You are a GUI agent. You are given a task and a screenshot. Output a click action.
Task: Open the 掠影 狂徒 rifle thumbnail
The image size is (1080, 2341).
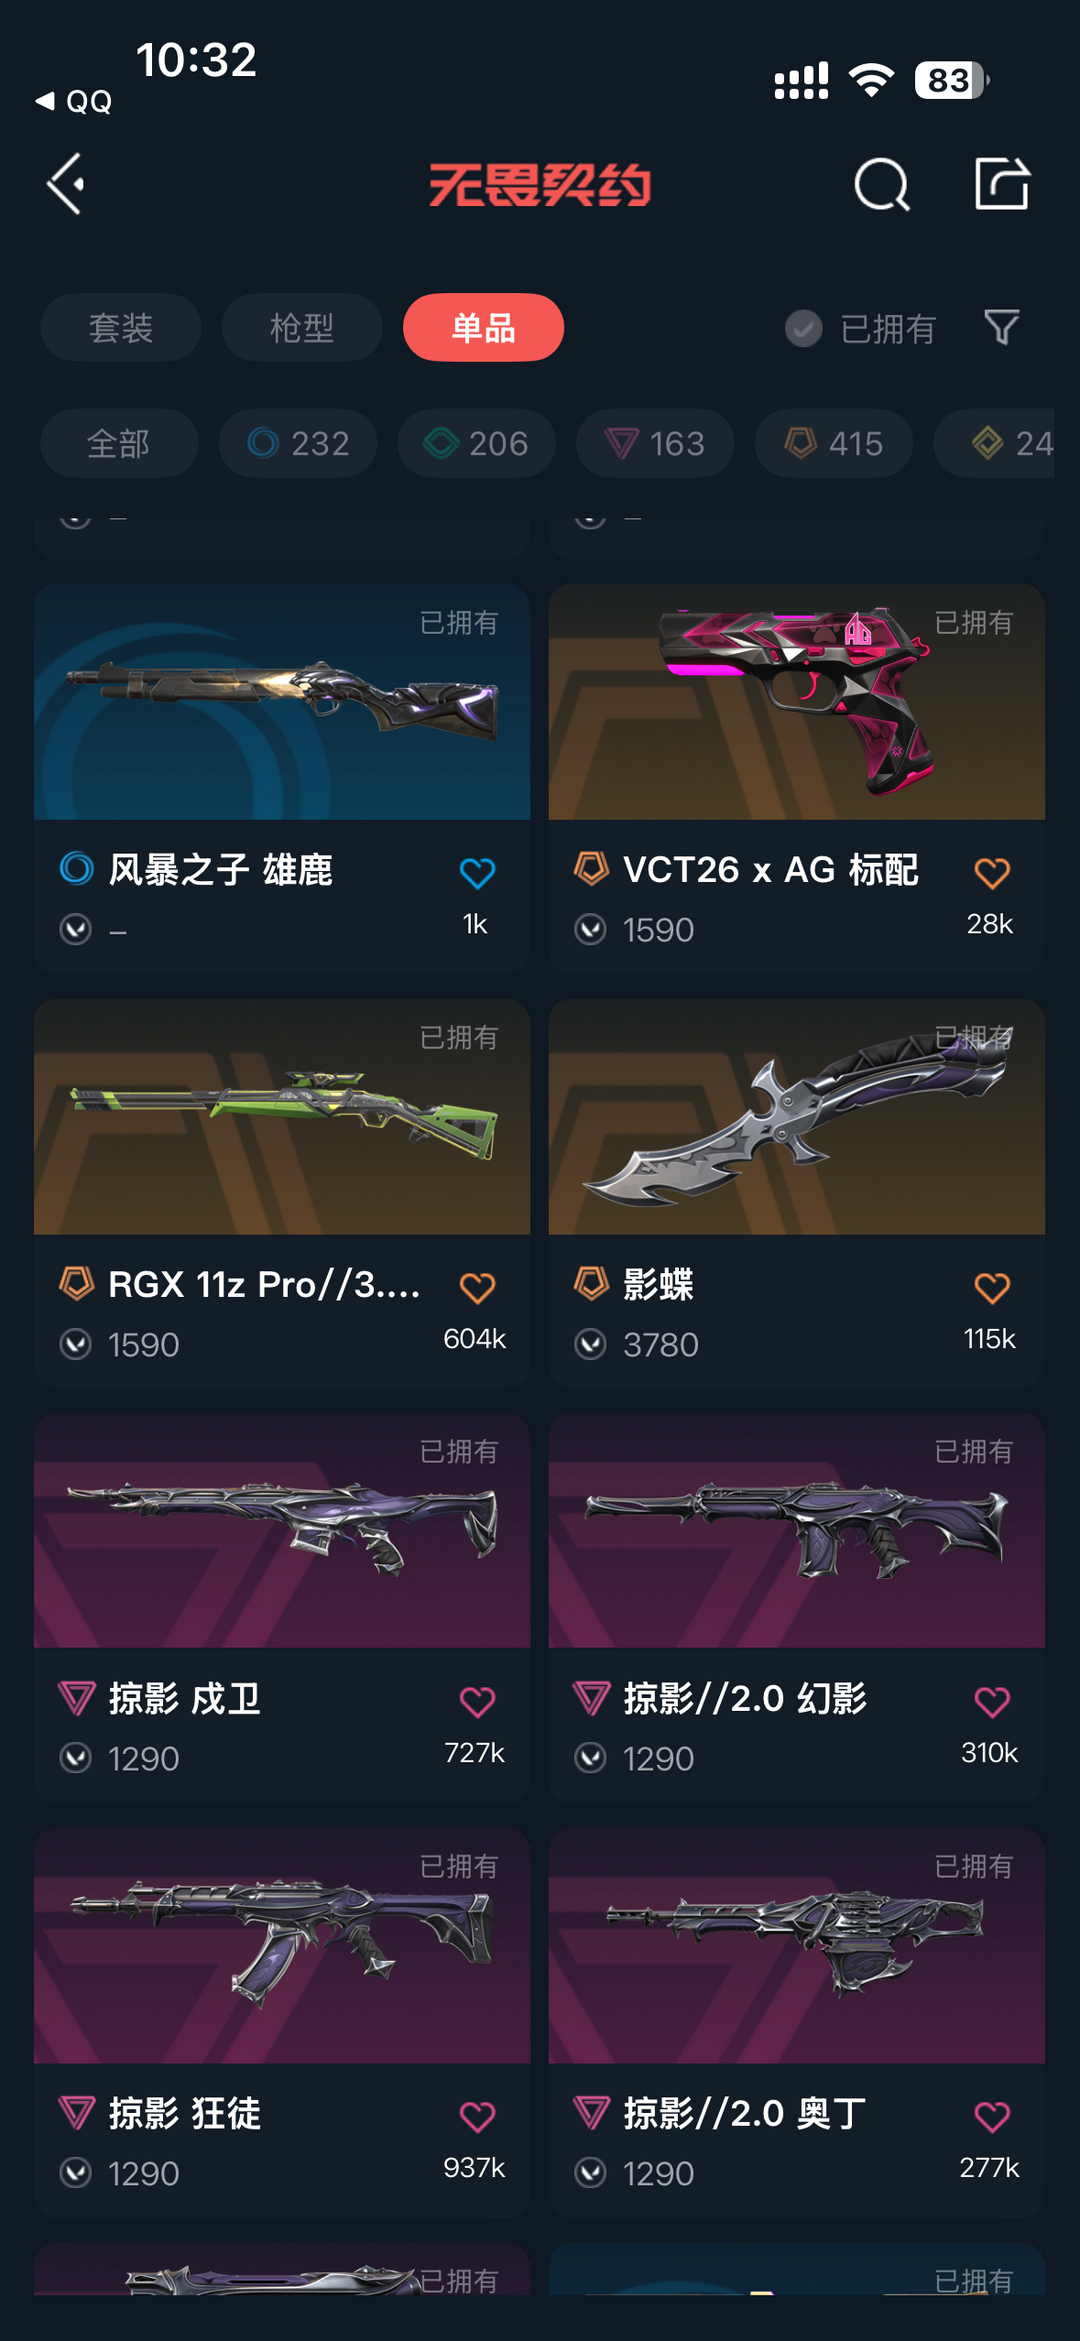(282, 1946)
